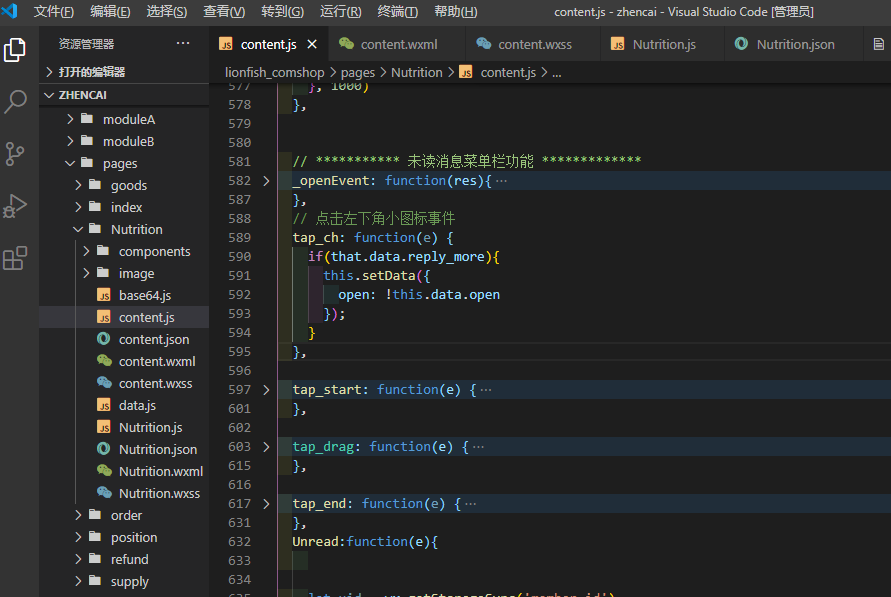
Task: Collapse the pages folder
Action: 70,163
